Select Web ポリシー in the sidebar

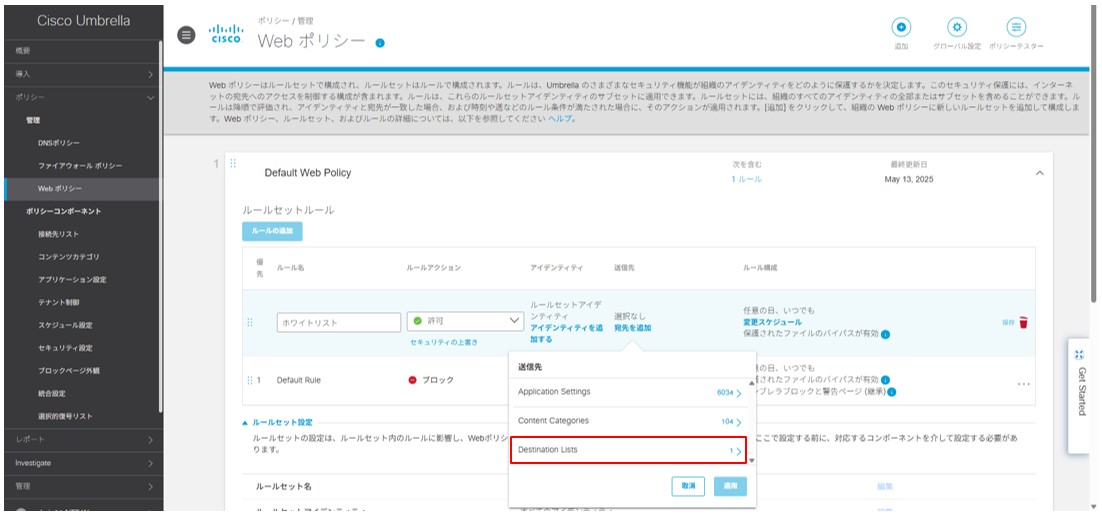click(60, 189)
